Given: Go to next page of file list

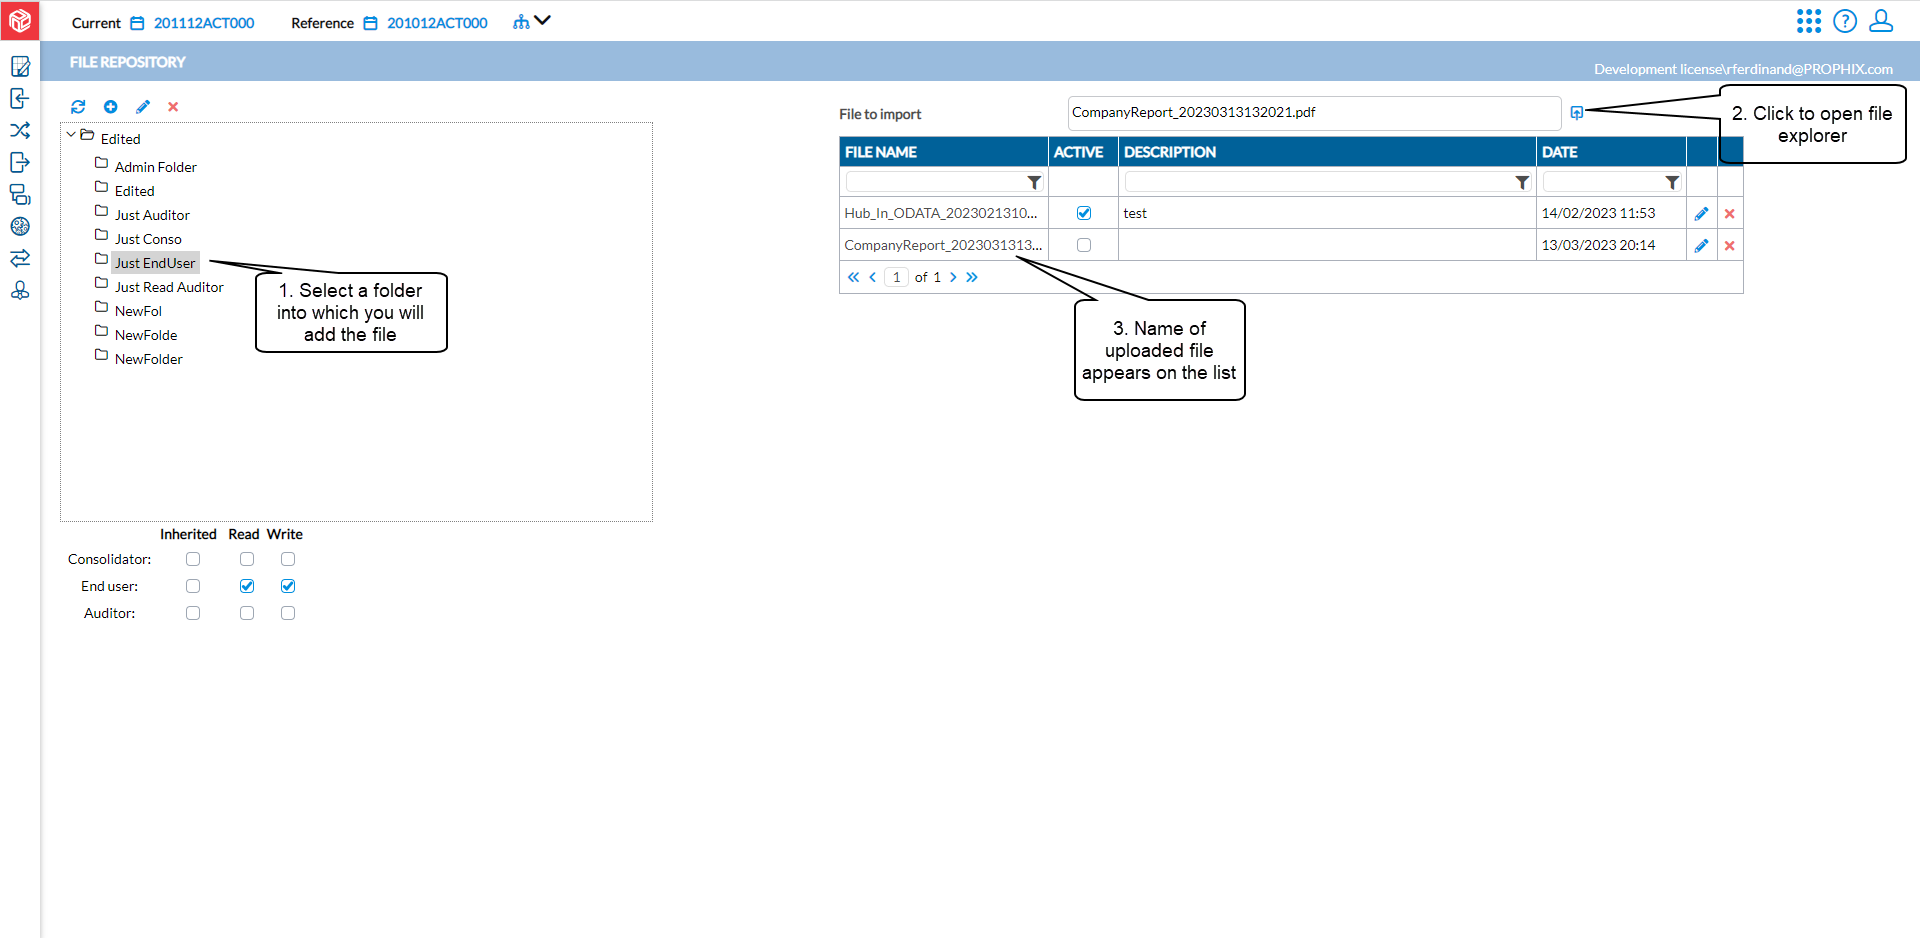Looking at the screenshot, I should 953,277.
